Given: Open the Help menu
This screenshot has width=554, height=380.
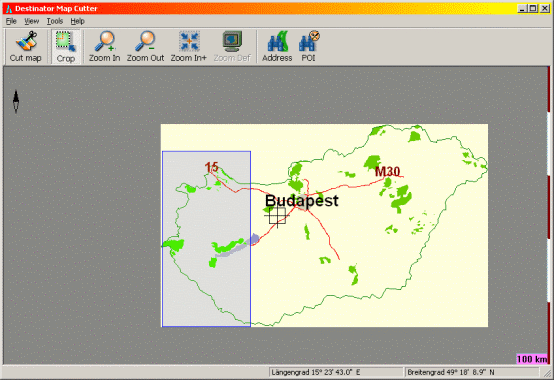Looking at the screenshot, I should (77, 21).
